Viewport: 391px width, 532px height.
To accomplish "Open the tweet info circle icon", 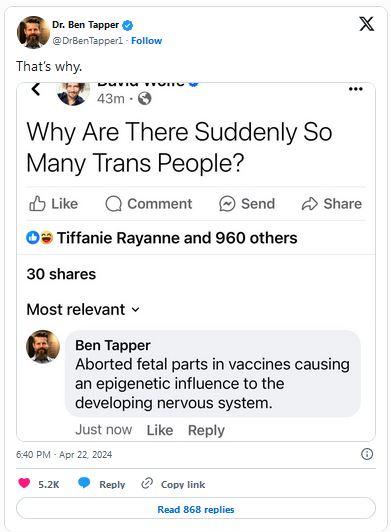I will click(367, 454).
